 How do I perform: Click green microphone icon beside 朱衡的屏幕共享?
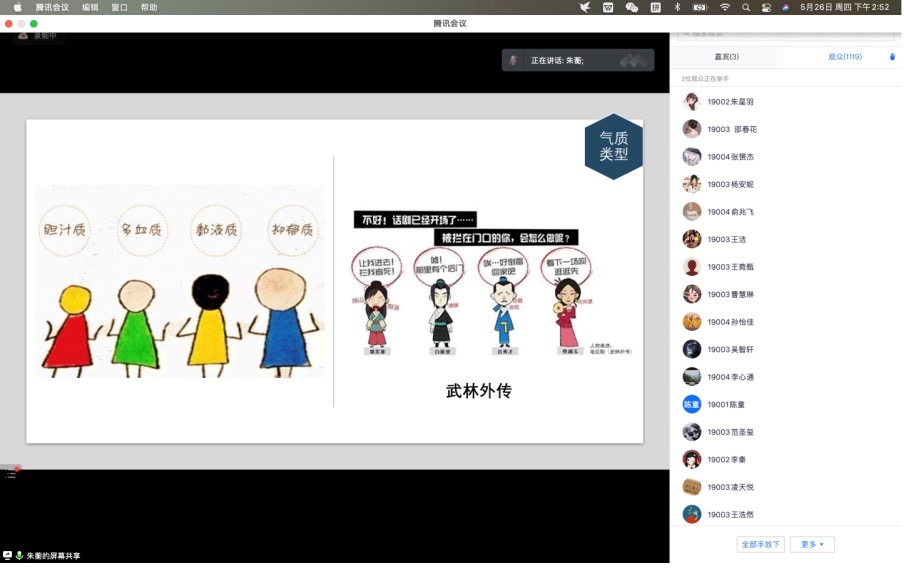[x=19, y=555]
